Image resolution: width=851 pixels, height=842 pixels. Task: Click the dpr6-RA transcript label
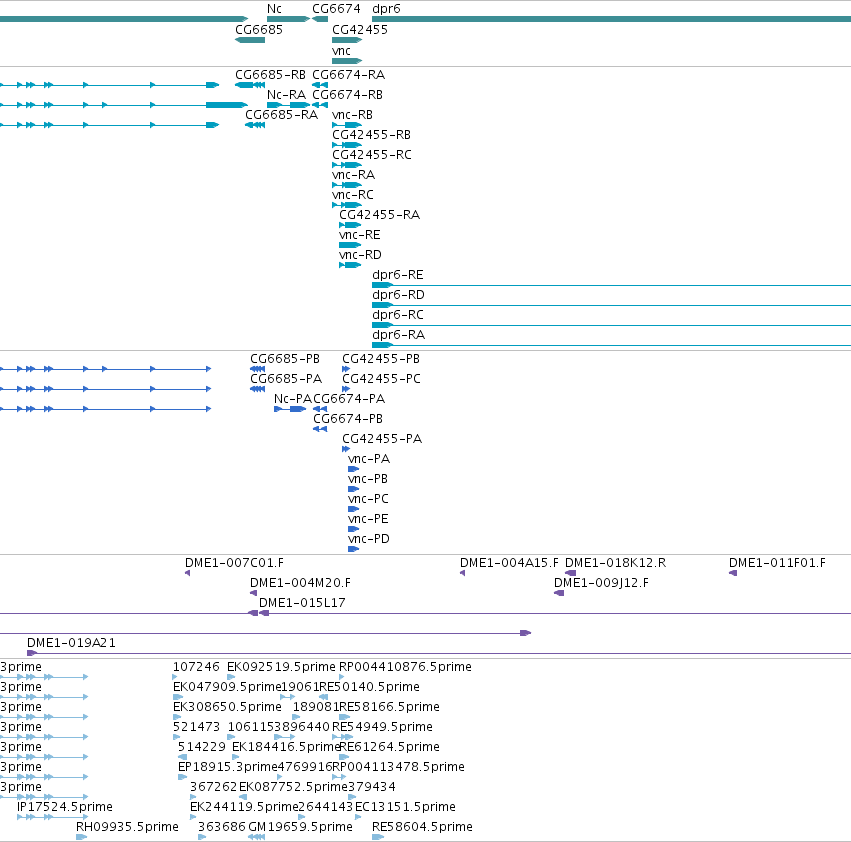(398, 334)
